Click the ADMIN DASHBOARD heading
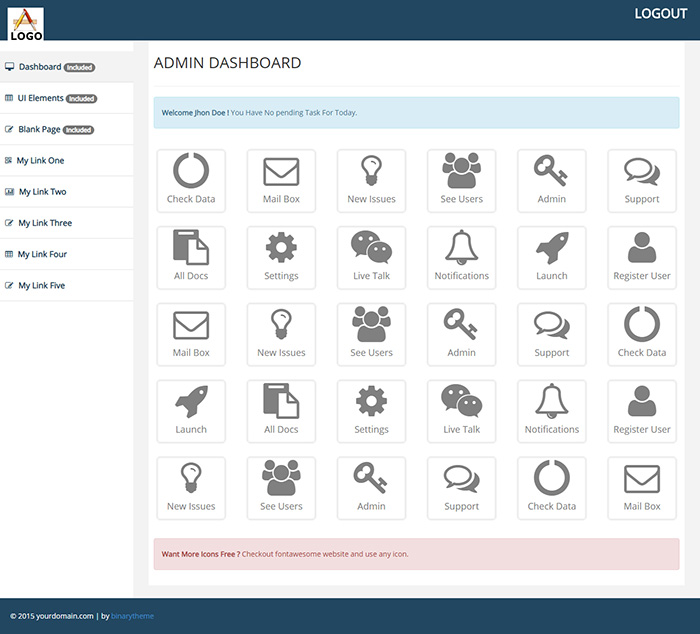Image resolution: width=700 pixels, height=634 pixels. click(x=228, y=63)
